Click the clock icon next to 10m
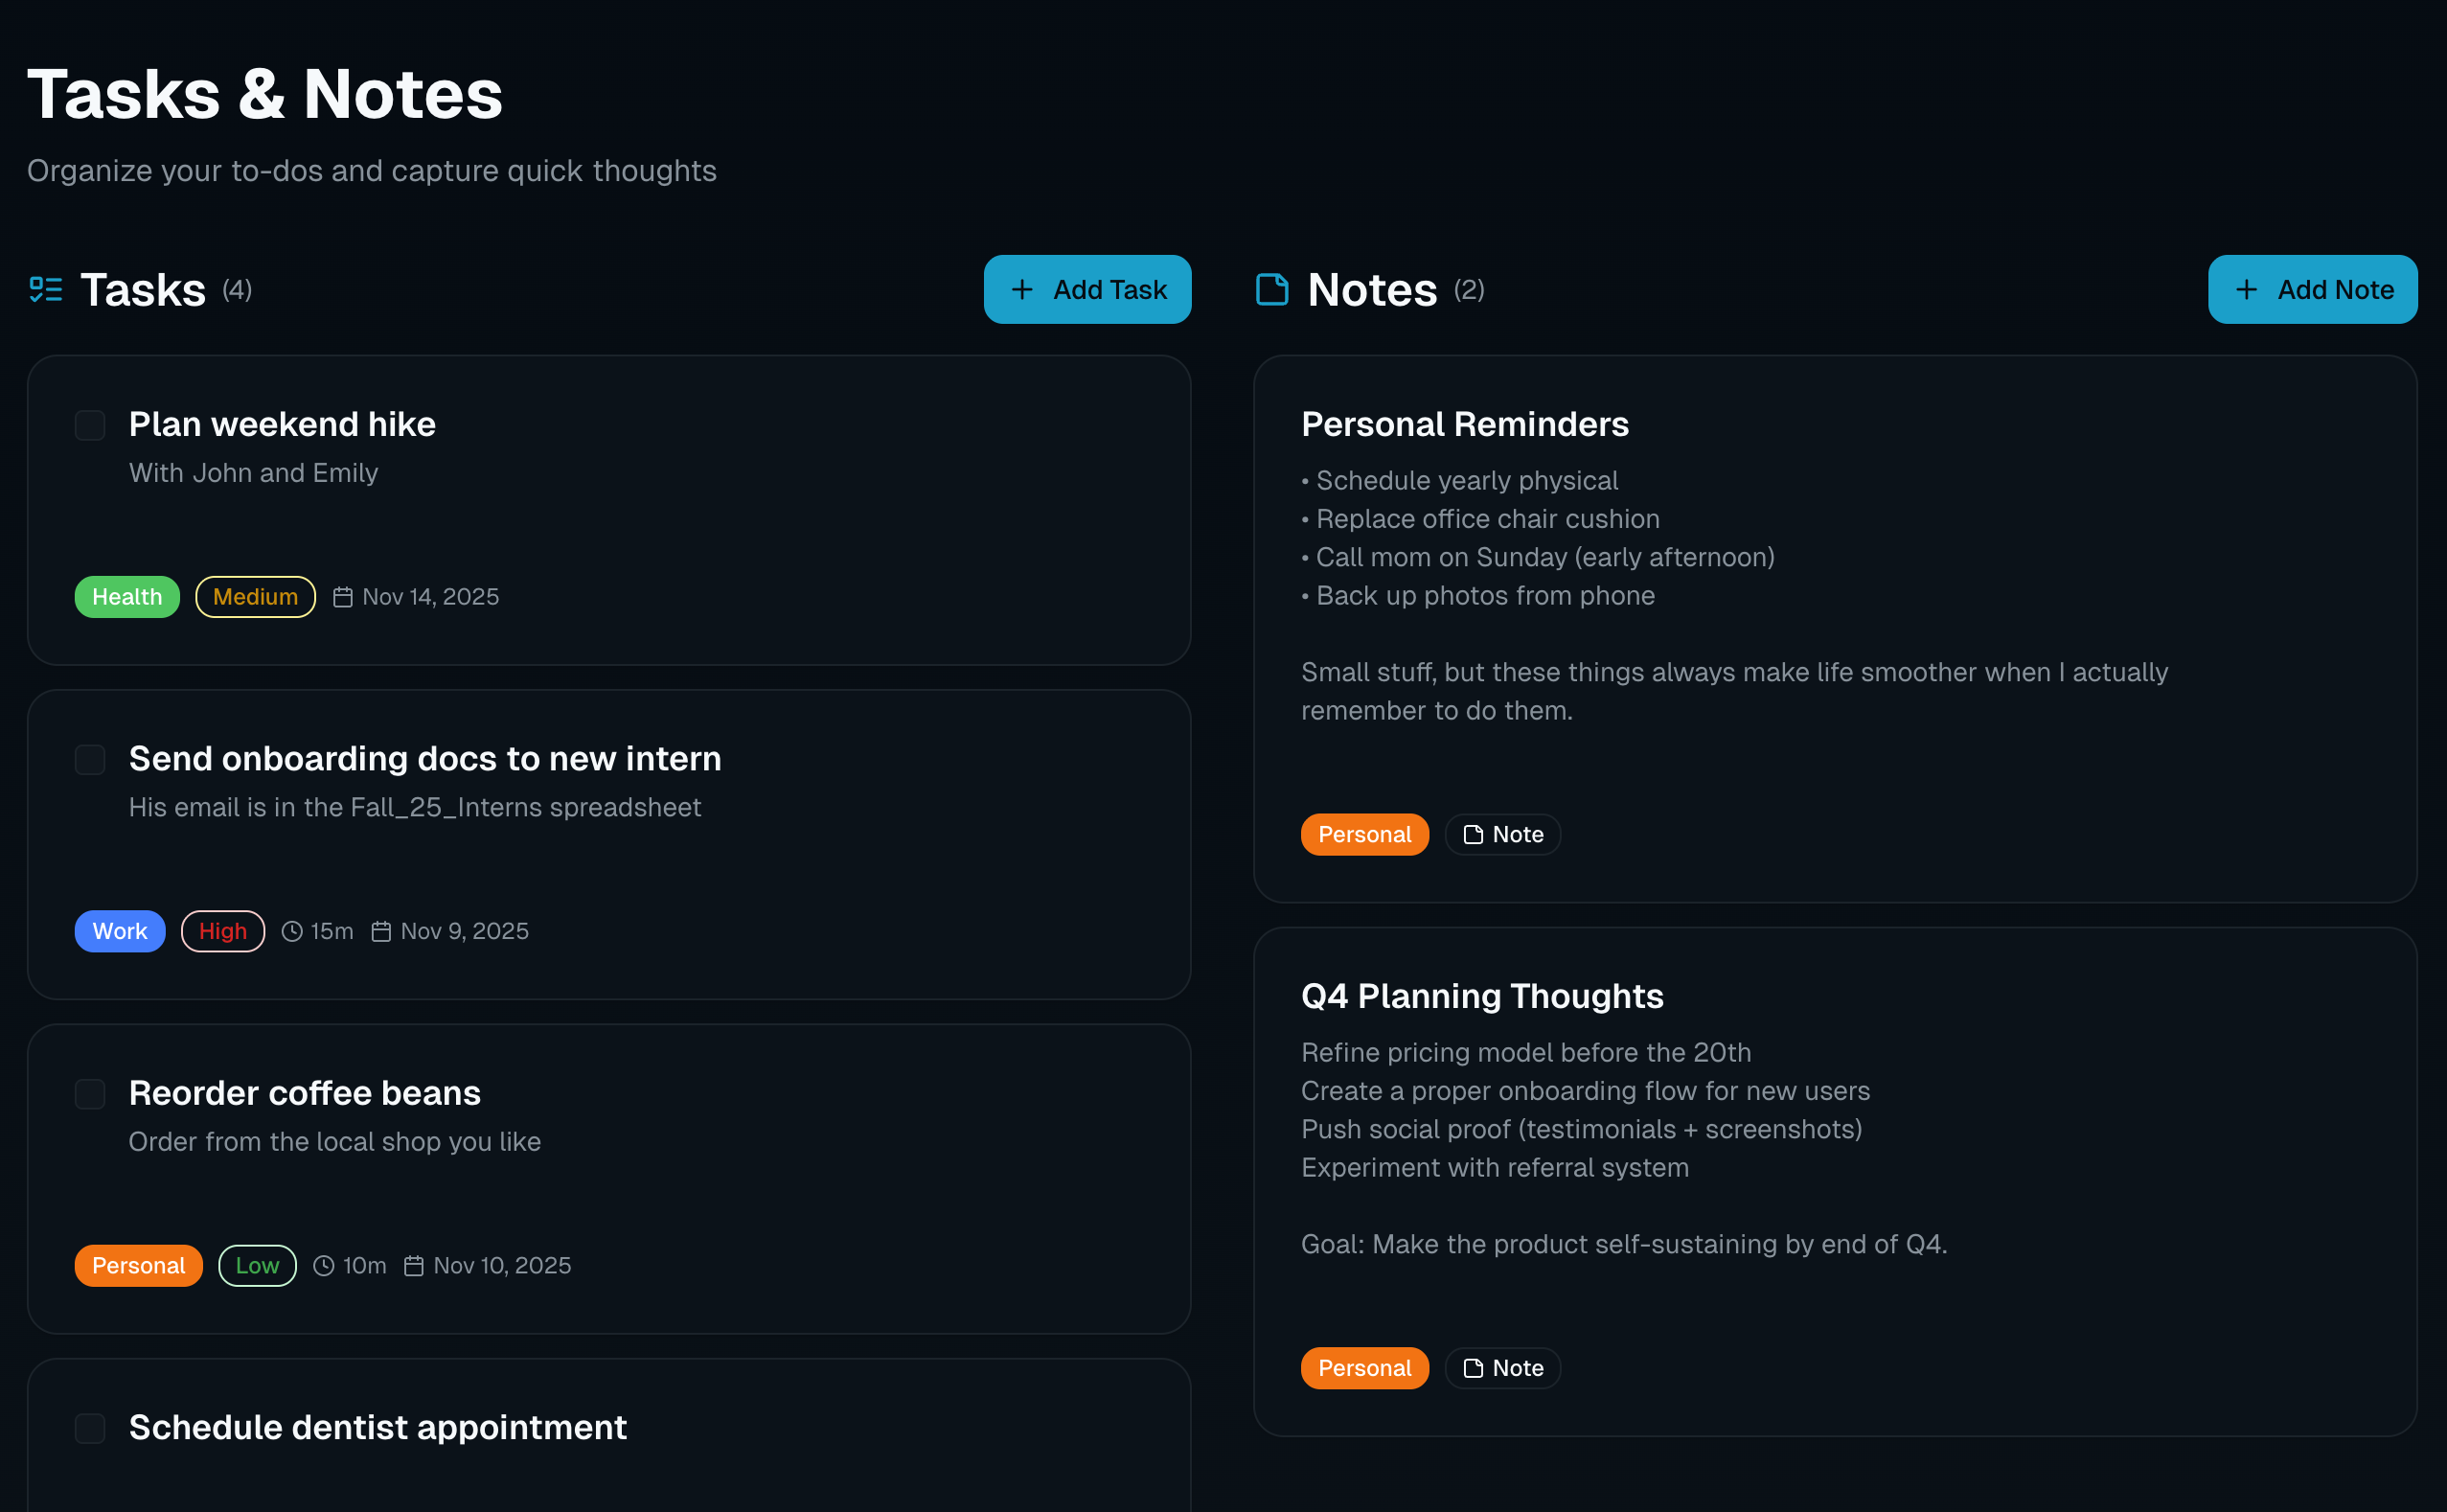This screenshot has height=1512, width=2447. pyautogui.click(x=324, y=1266)
